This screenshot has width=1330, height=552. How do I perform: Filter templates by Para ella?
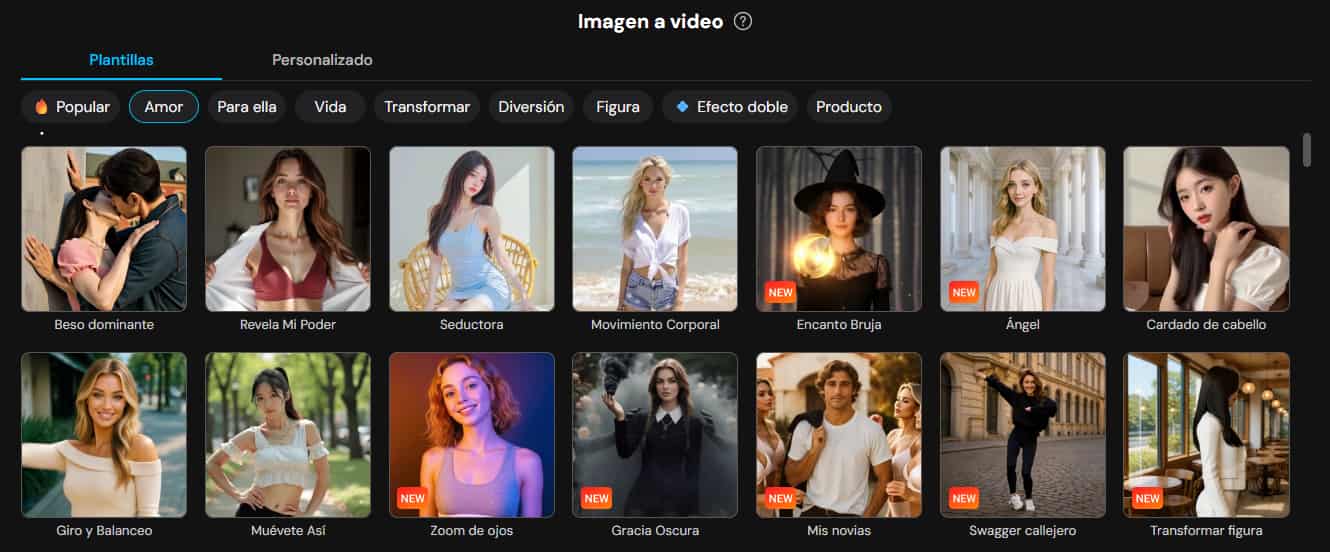tap(247, 107)
